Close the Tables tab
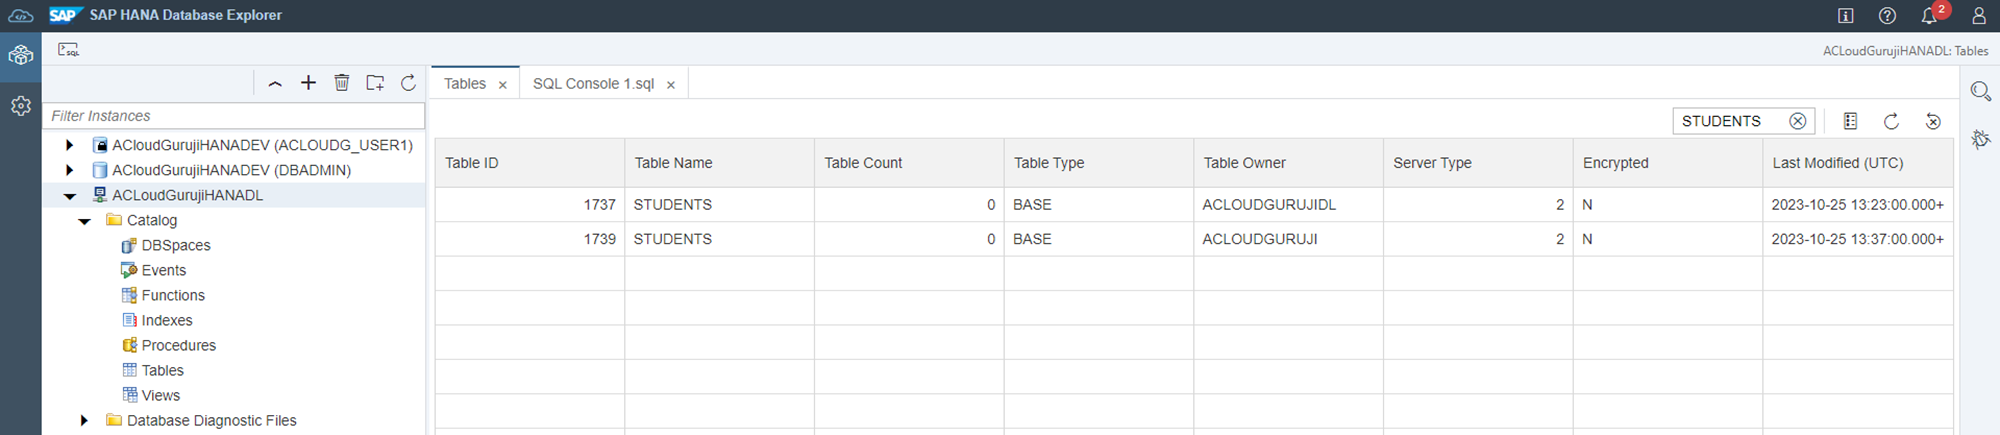 (503, 85)
